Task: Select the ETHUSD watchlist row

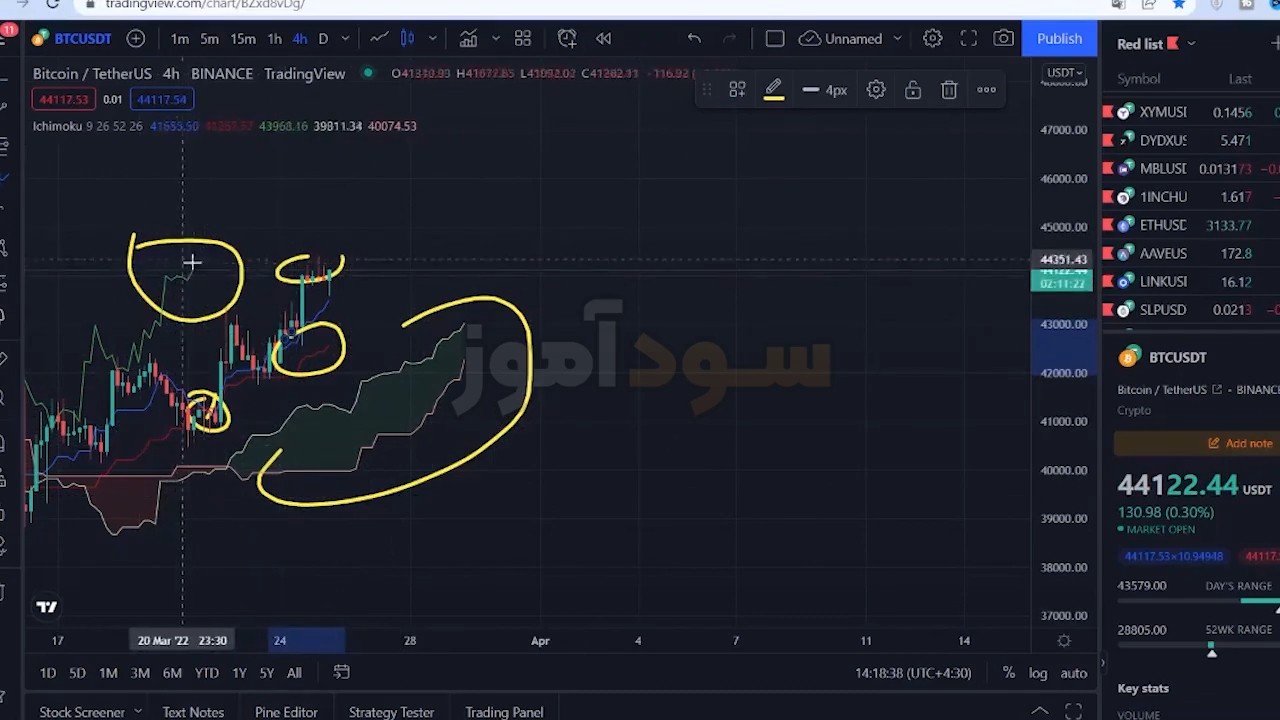Action: (1191, 225)
